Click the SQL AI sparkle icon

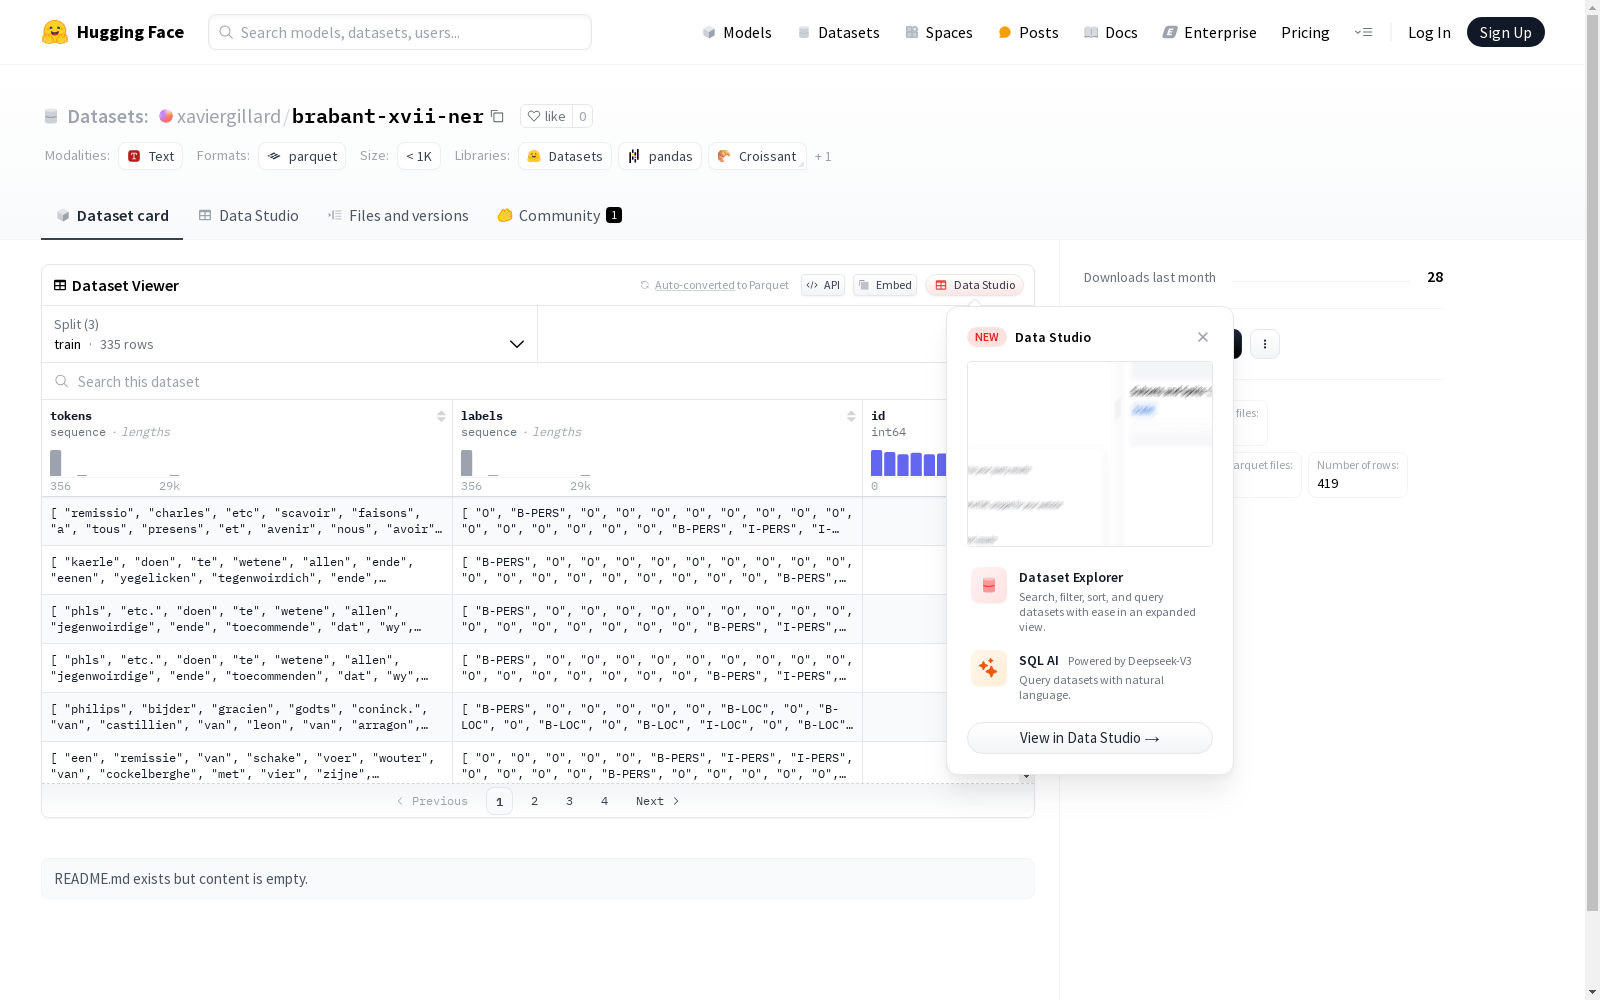pos(989,668)
